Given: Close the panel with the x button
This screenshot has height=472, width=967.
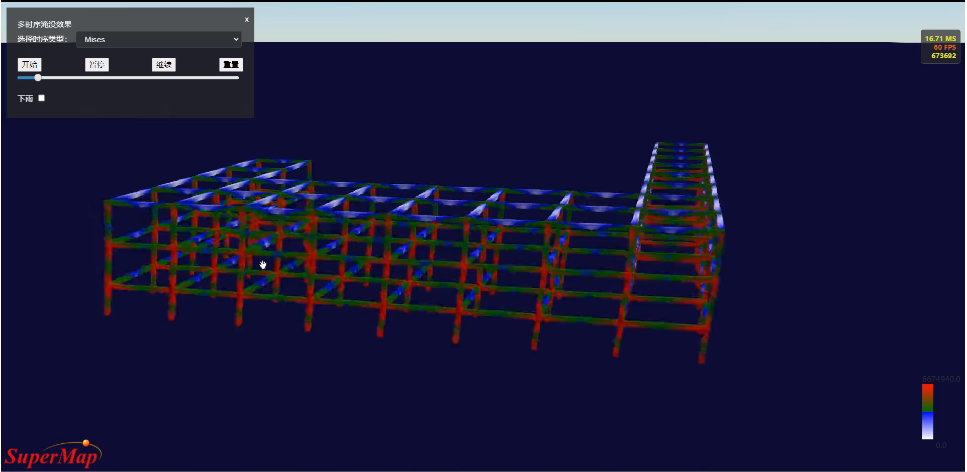Looking at the screenshot, I should click(247, 20).
